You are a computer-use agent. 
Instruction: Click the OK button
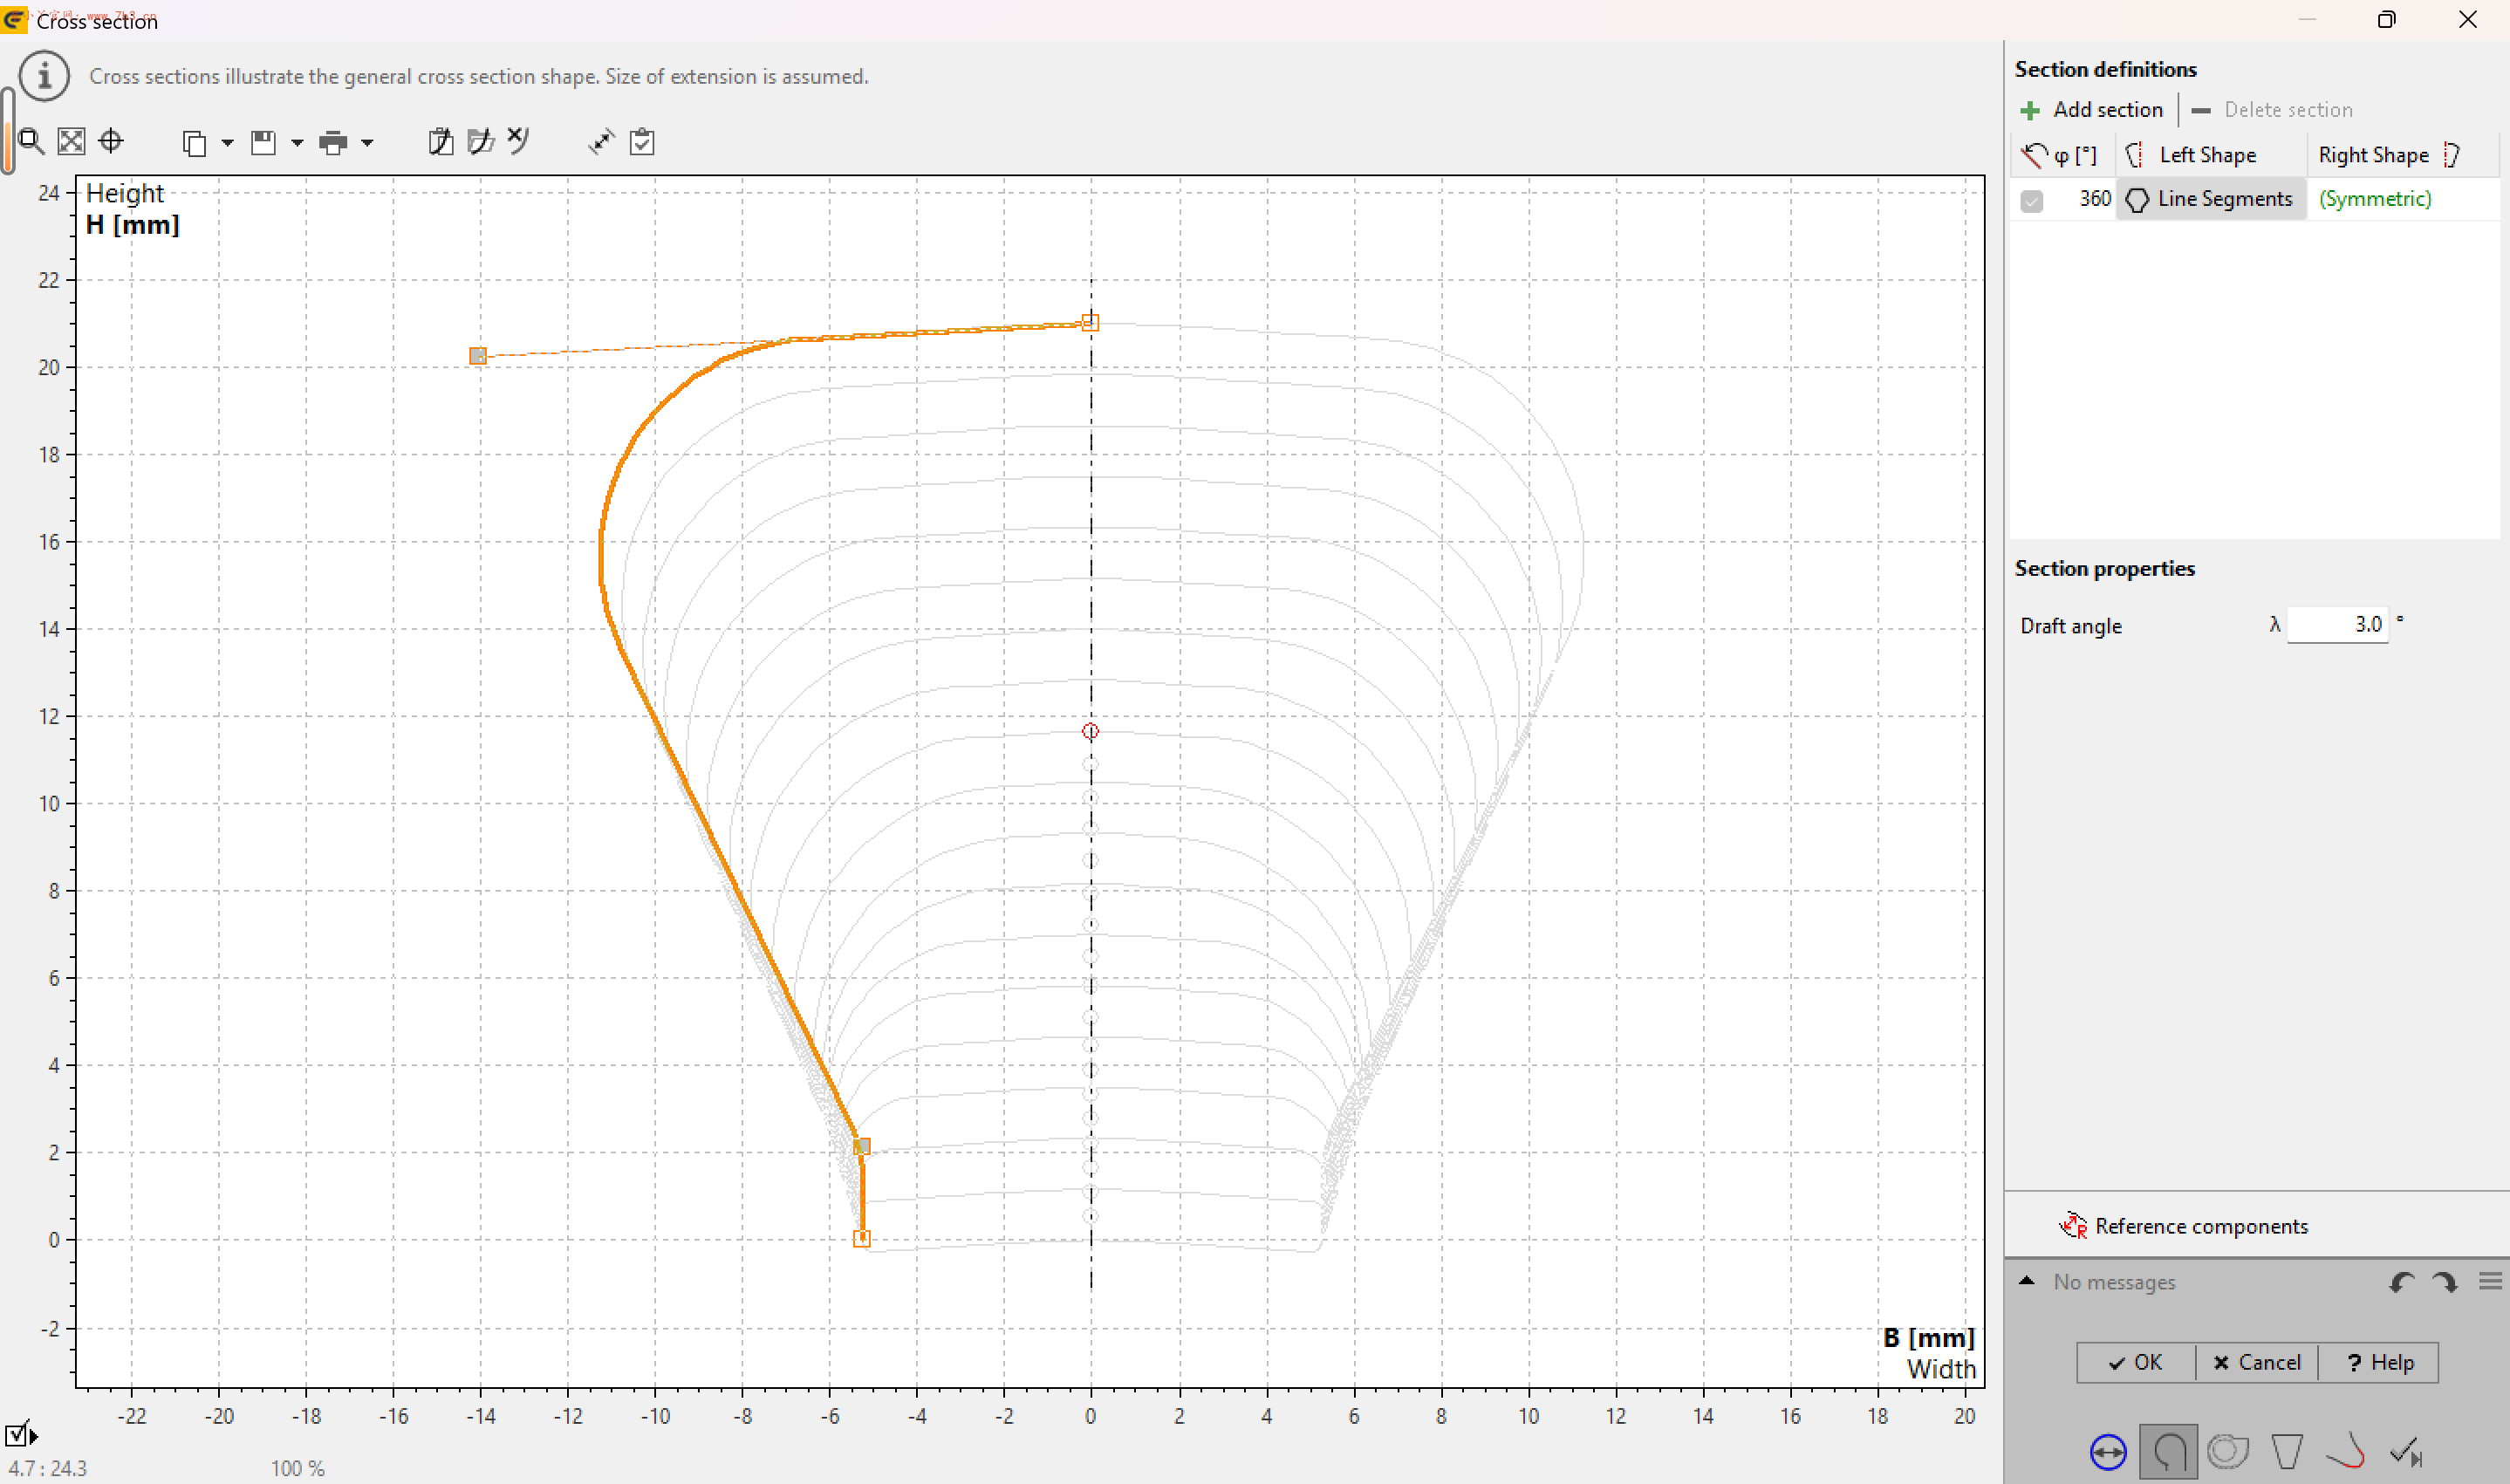tap(2135, 1362)
